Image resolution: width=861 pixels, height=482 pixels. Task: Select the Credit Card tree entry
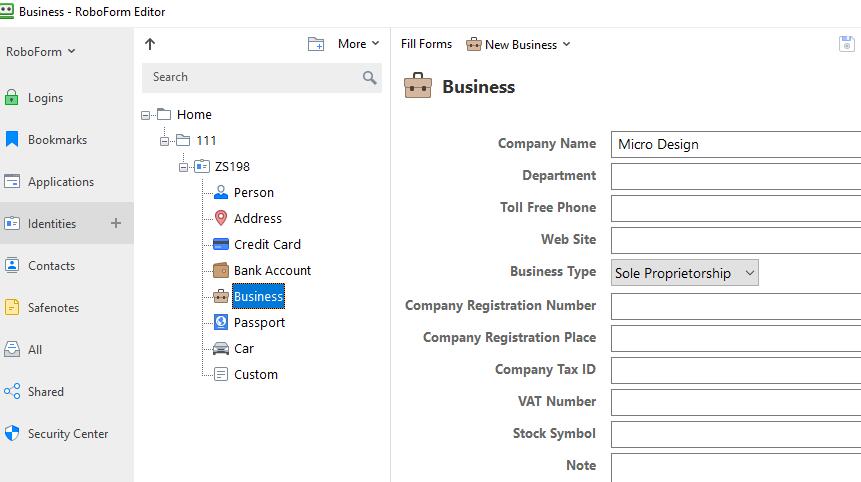[266, 244]
